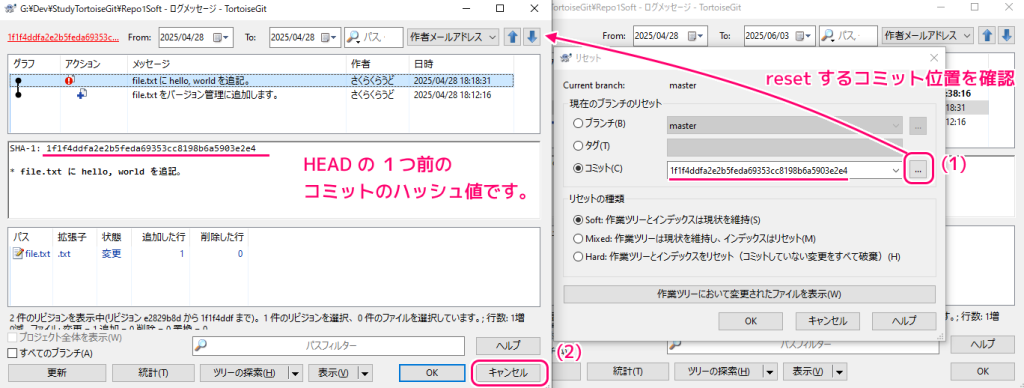The height and width of the screenshot is (388, 1024).
Task: Click the down arrow in left log window
Action: [x=532, y=37]
